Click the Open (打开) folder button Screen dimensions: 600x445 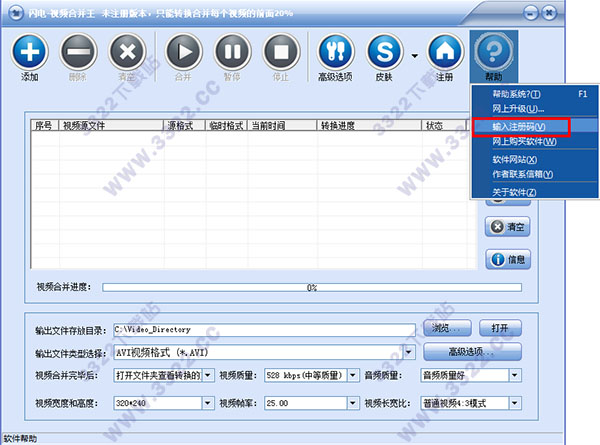499,328
